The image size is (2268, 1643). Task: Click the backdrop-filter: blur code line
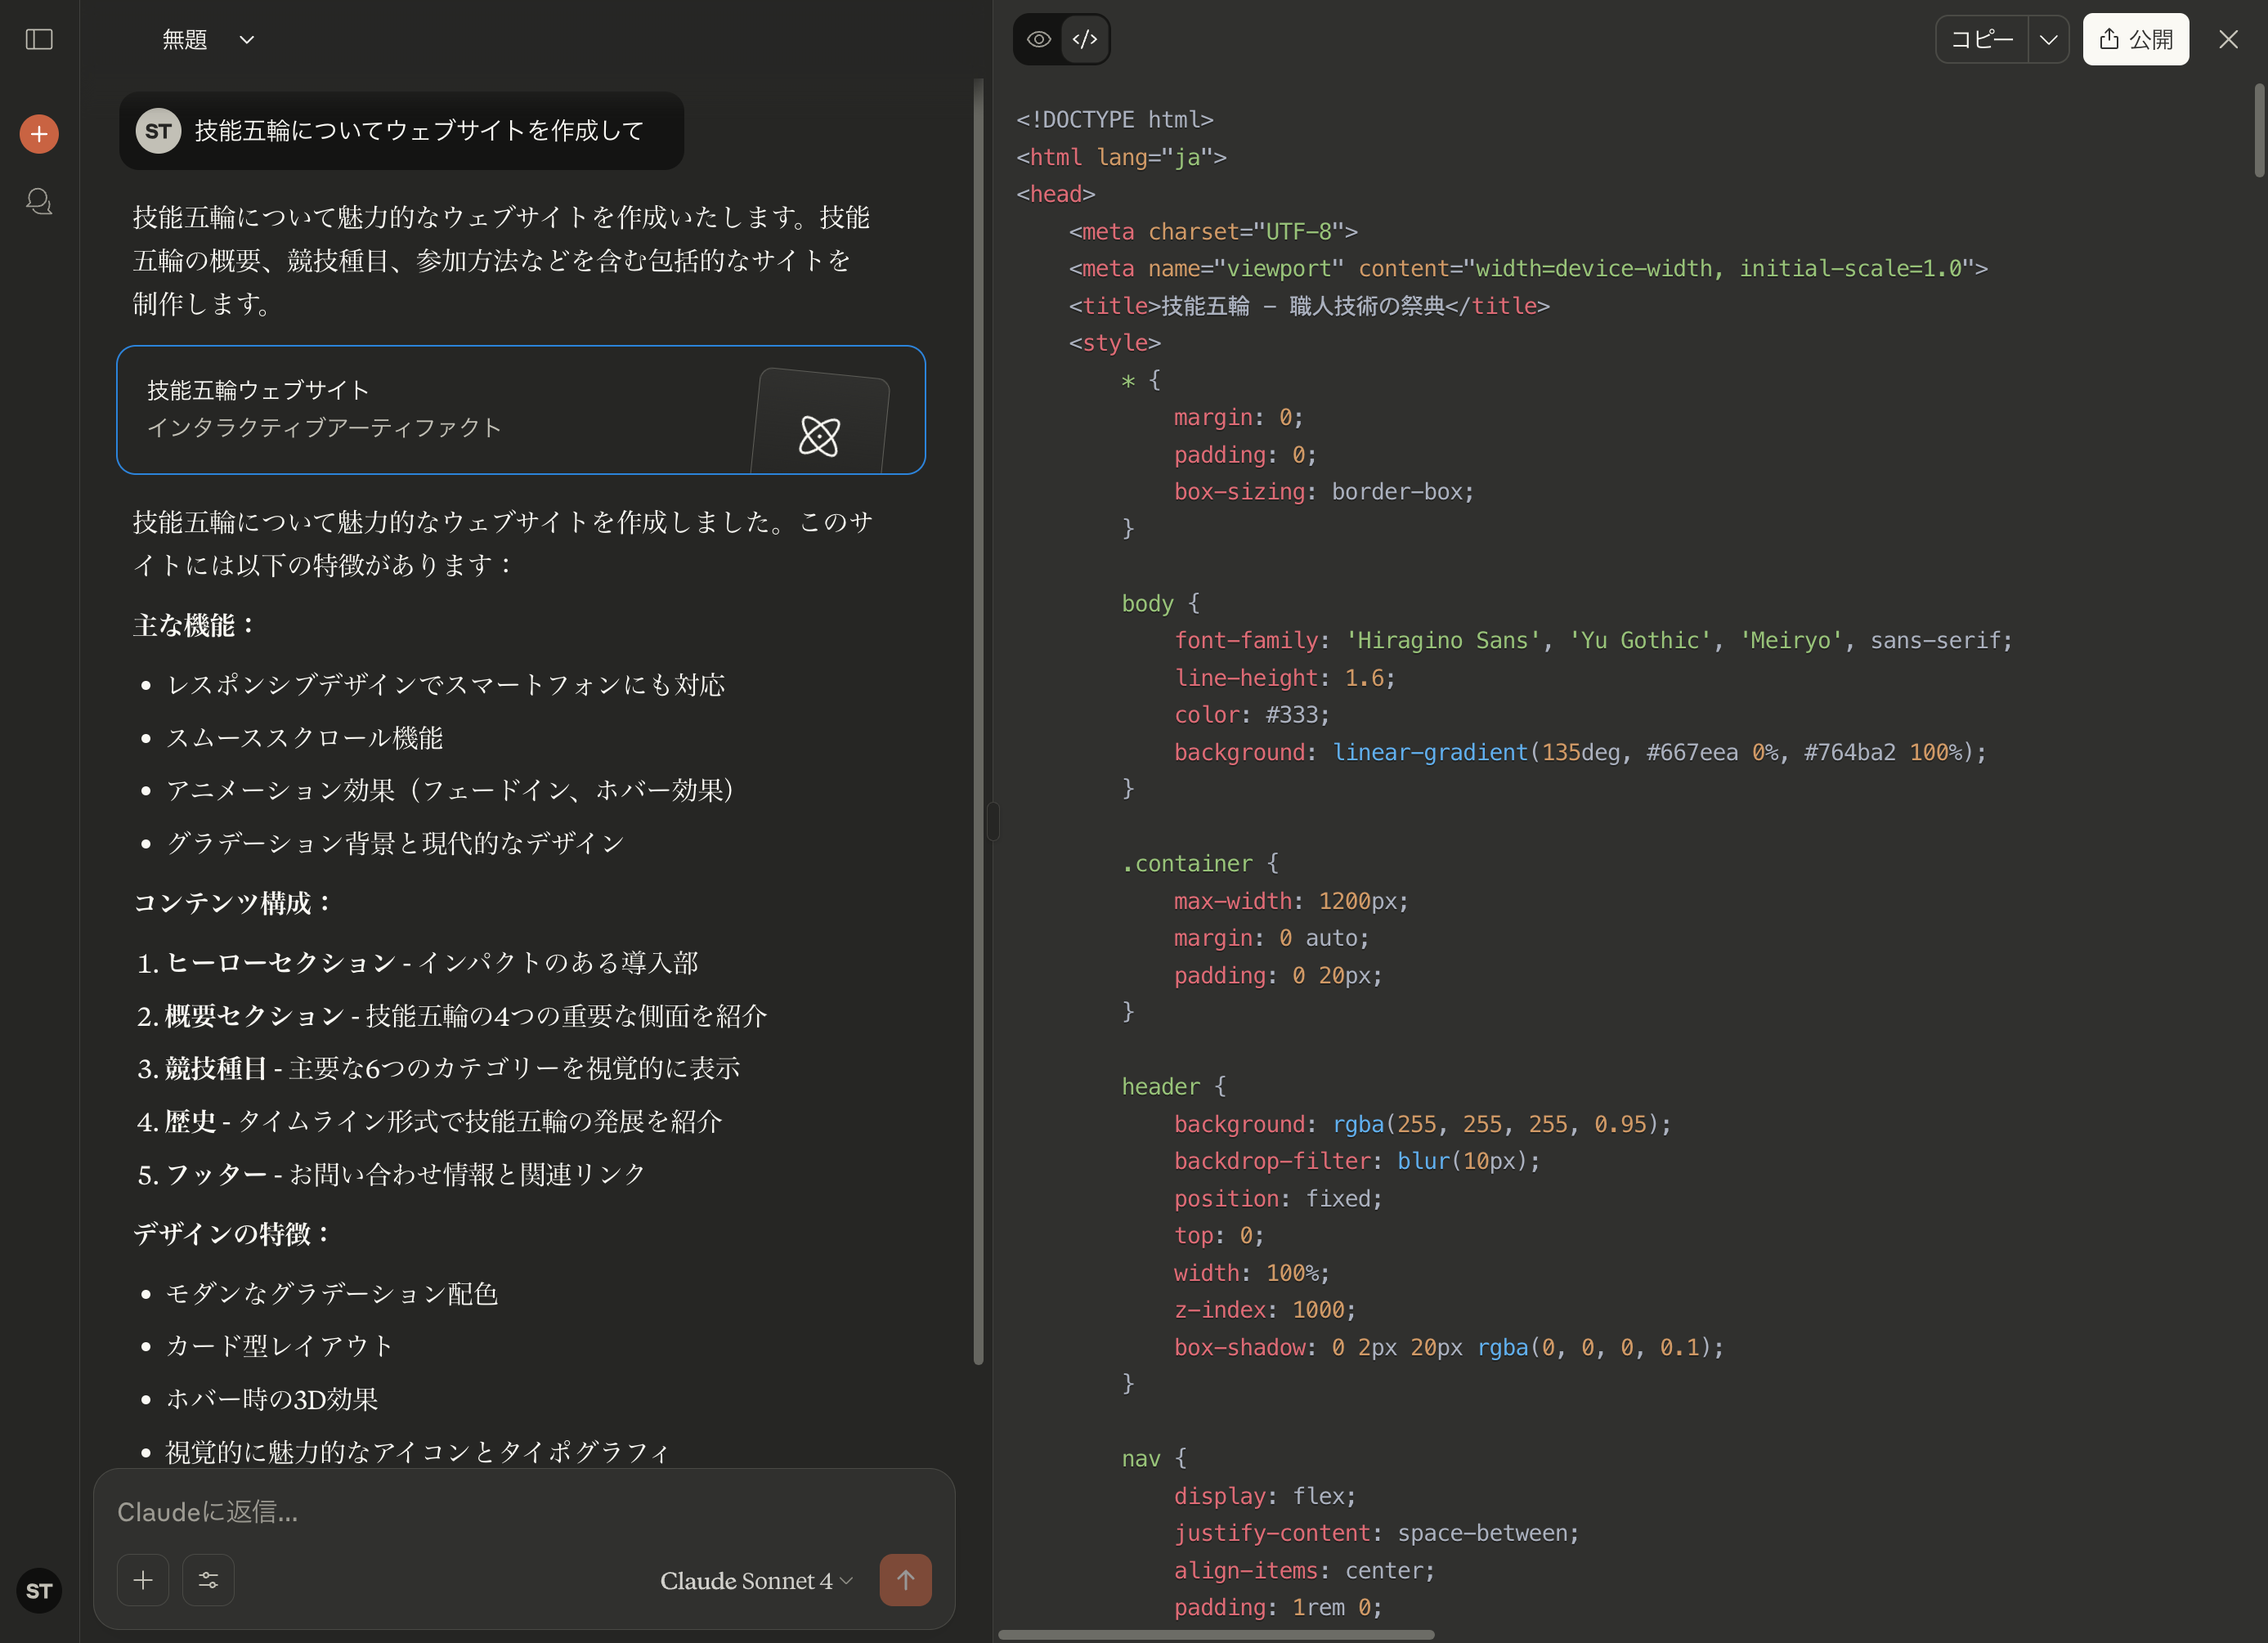(1357, 1161)
